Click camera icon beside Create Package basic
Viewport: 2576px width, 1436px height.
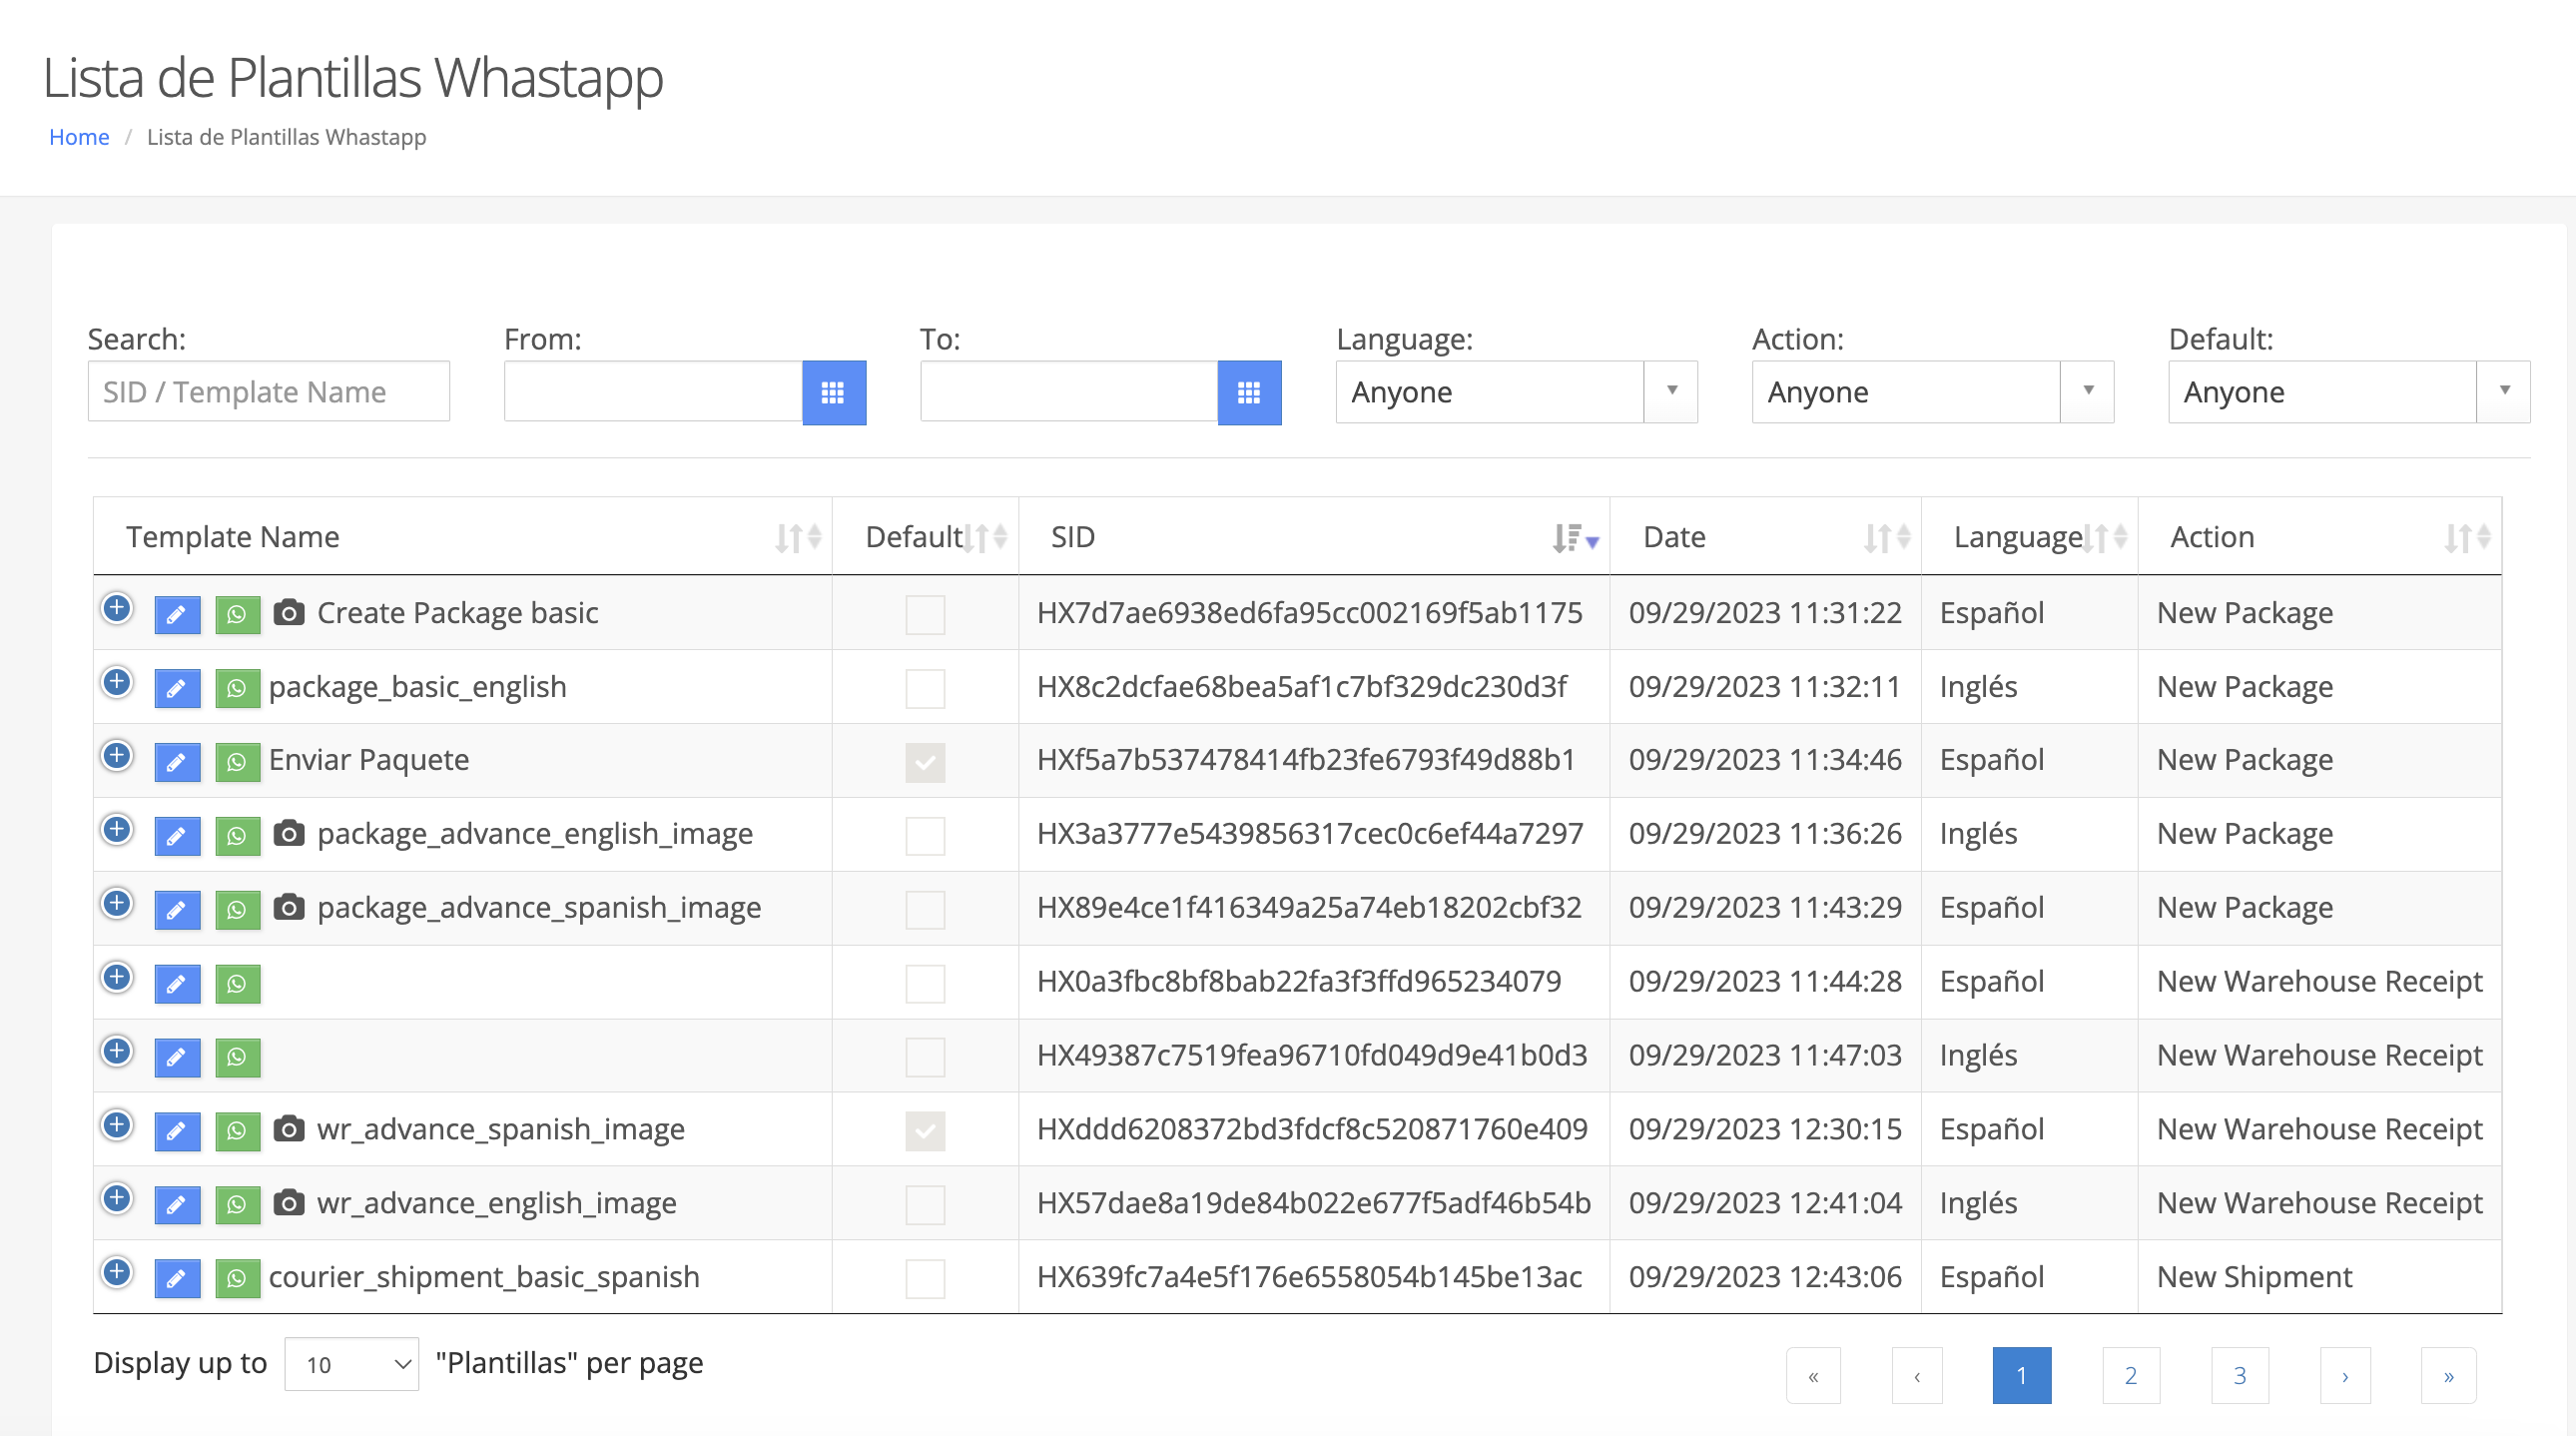[x=289, y=612]
